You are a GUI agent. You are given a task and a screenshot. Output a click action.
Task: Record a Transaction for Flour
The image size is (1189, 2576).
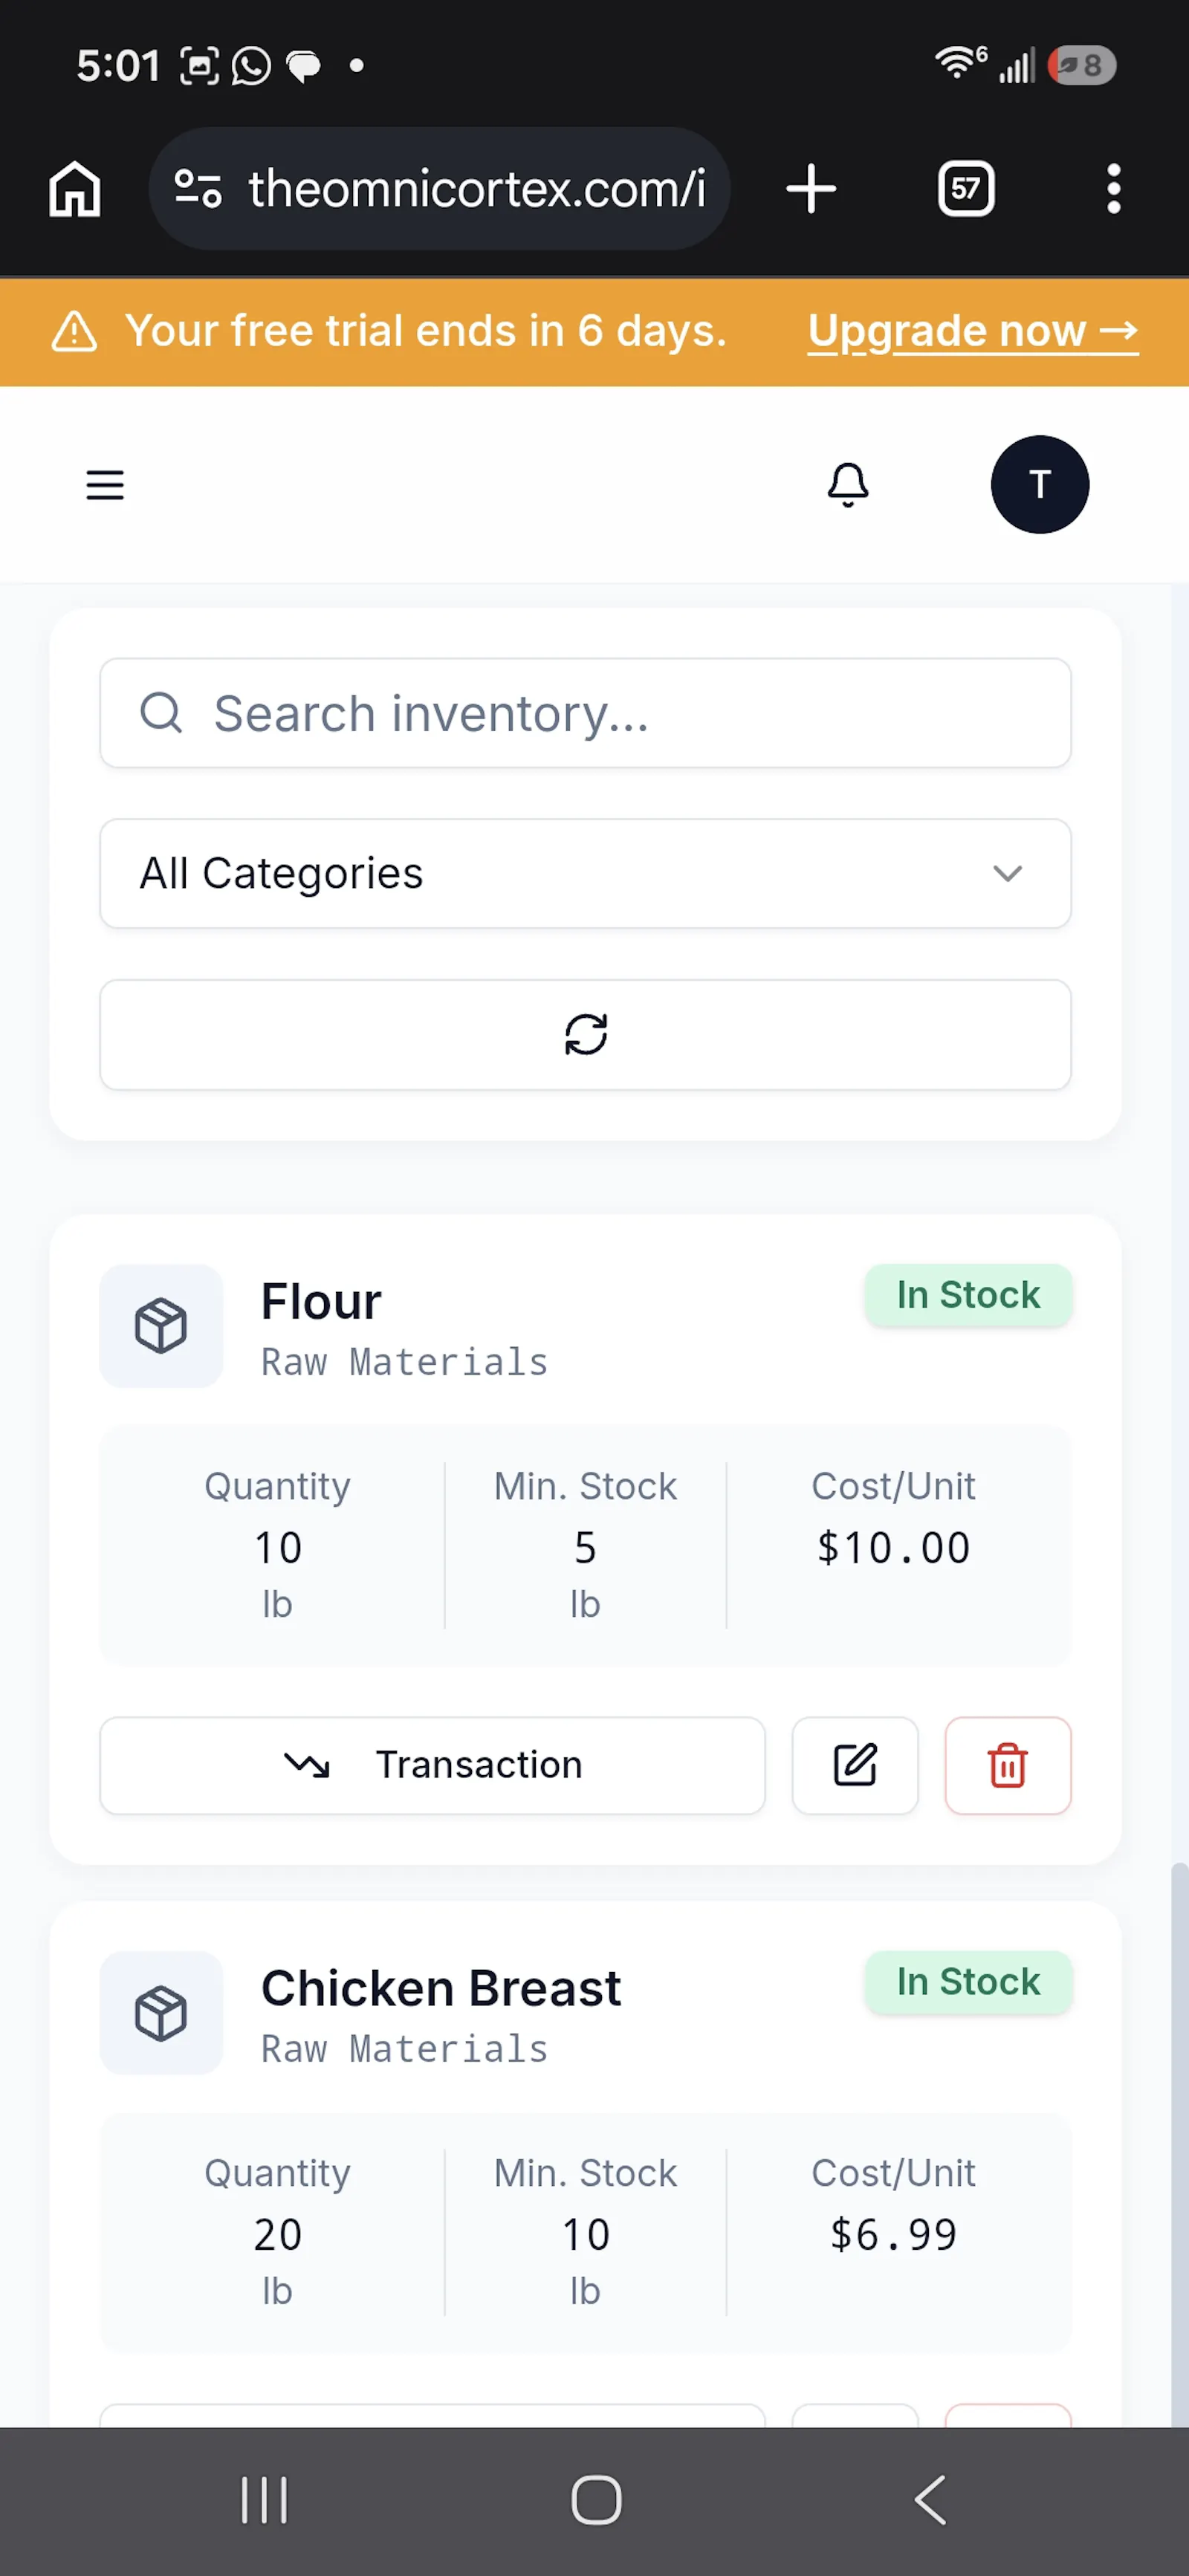[x=432, y=1765]
